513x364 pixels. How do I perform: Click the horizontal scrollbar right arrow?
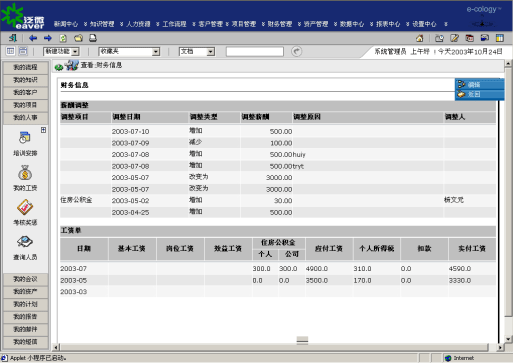click(x=500, y=347)
